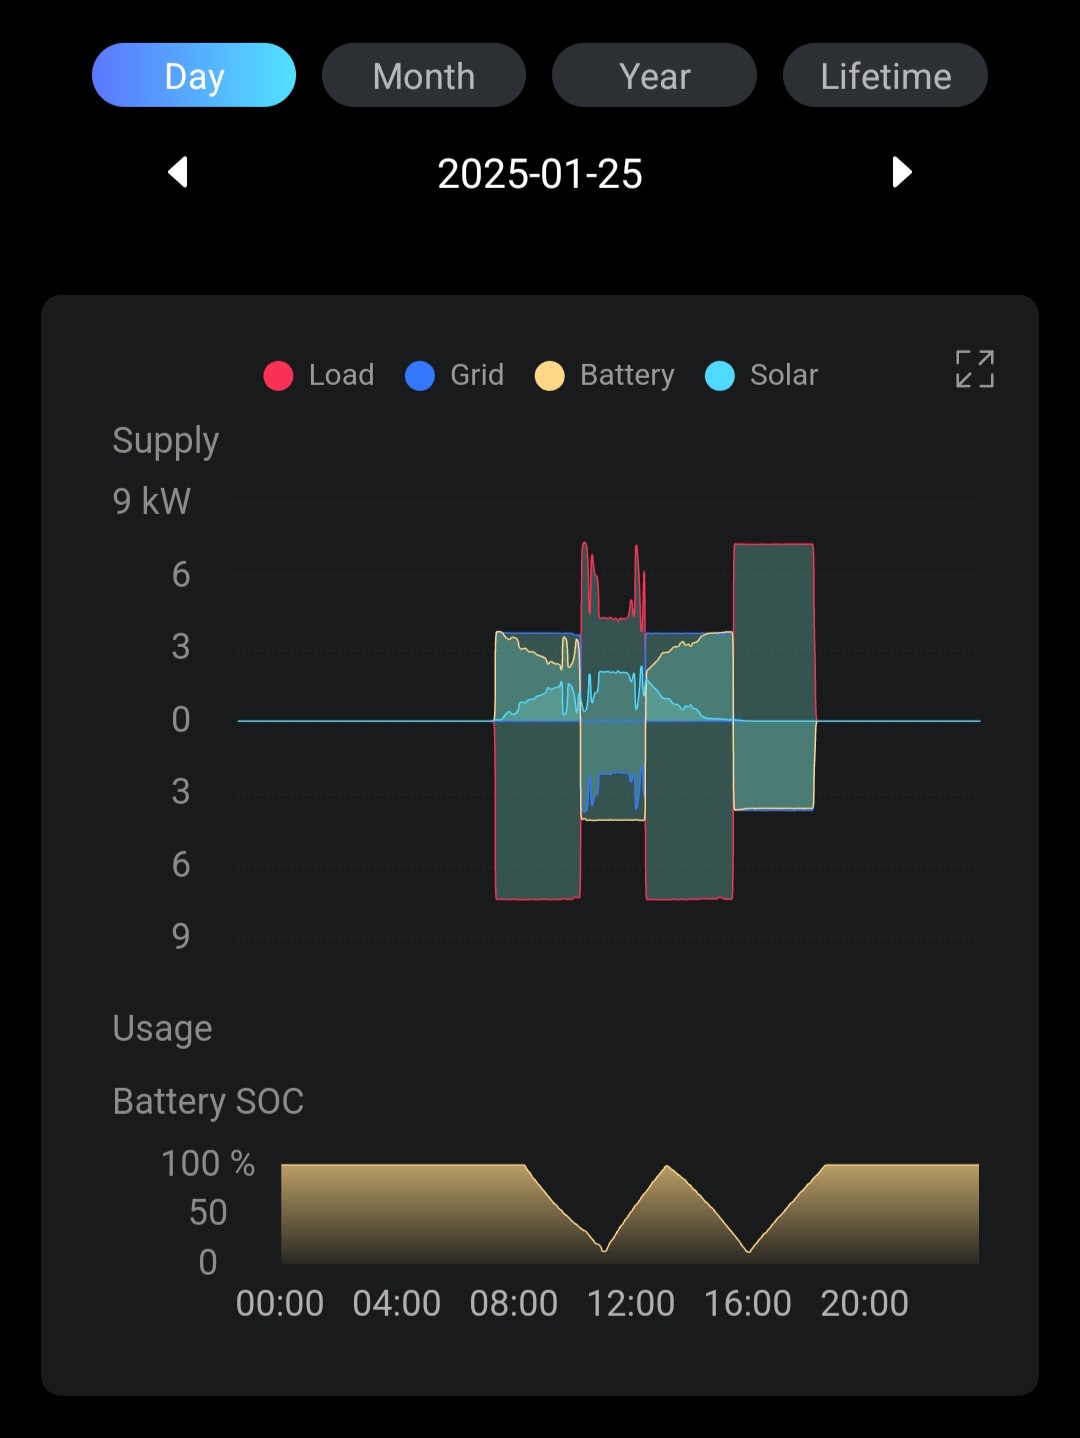Click the red Load legend dot
This screenshot has width=1080, height=1438.
click(x=278, y=376)
